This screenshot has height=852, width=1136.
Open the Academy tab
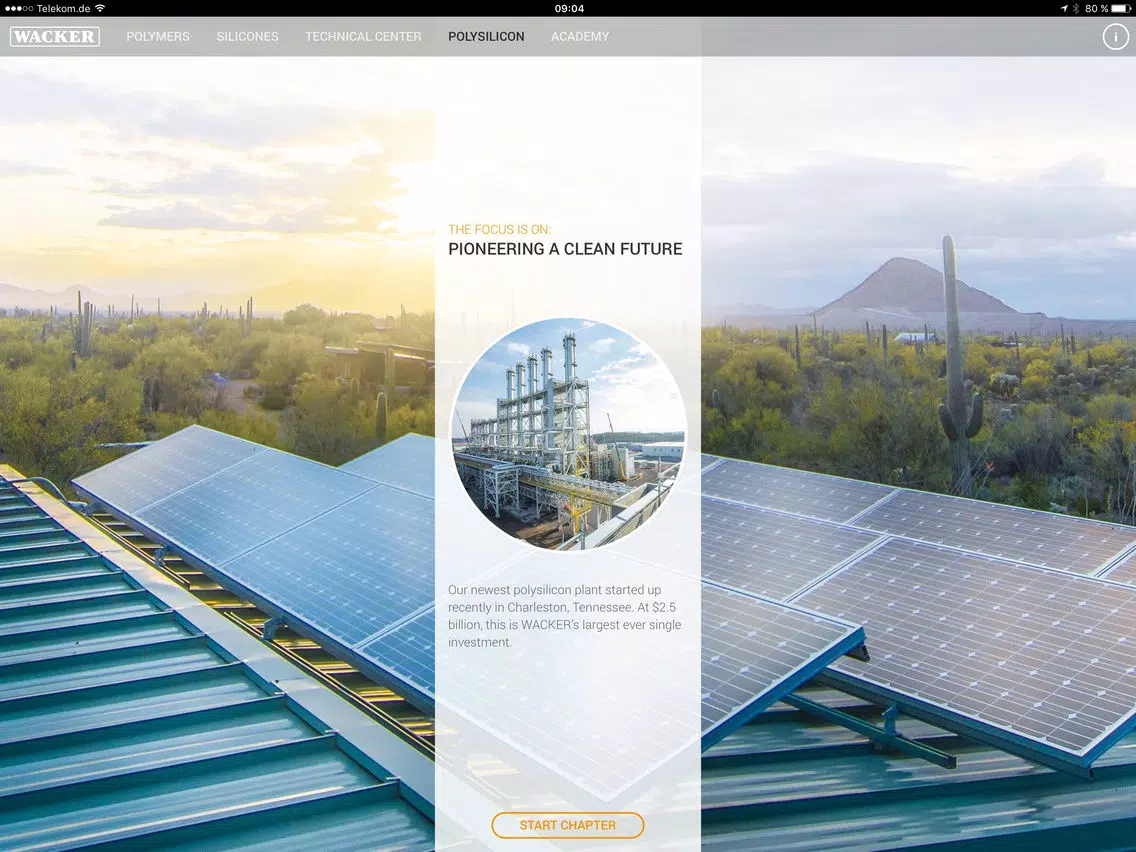(580, 37)
